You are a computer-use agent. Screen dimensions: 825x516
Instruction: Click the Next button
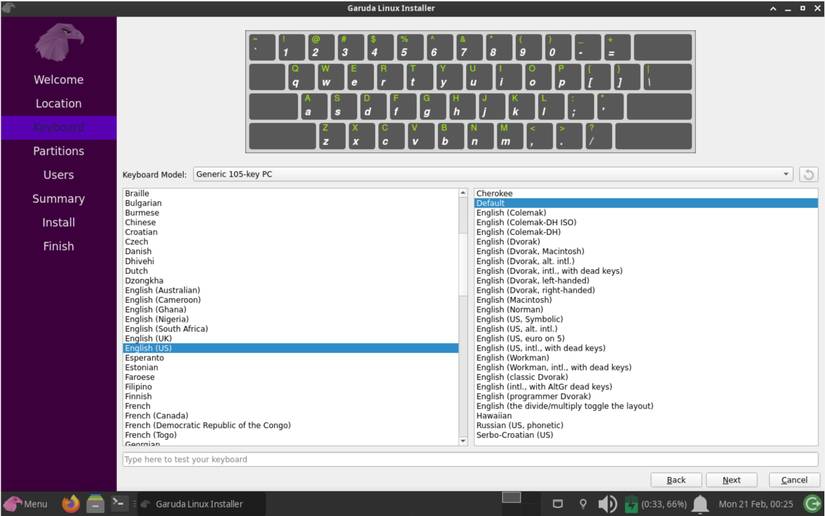(731, 480)
